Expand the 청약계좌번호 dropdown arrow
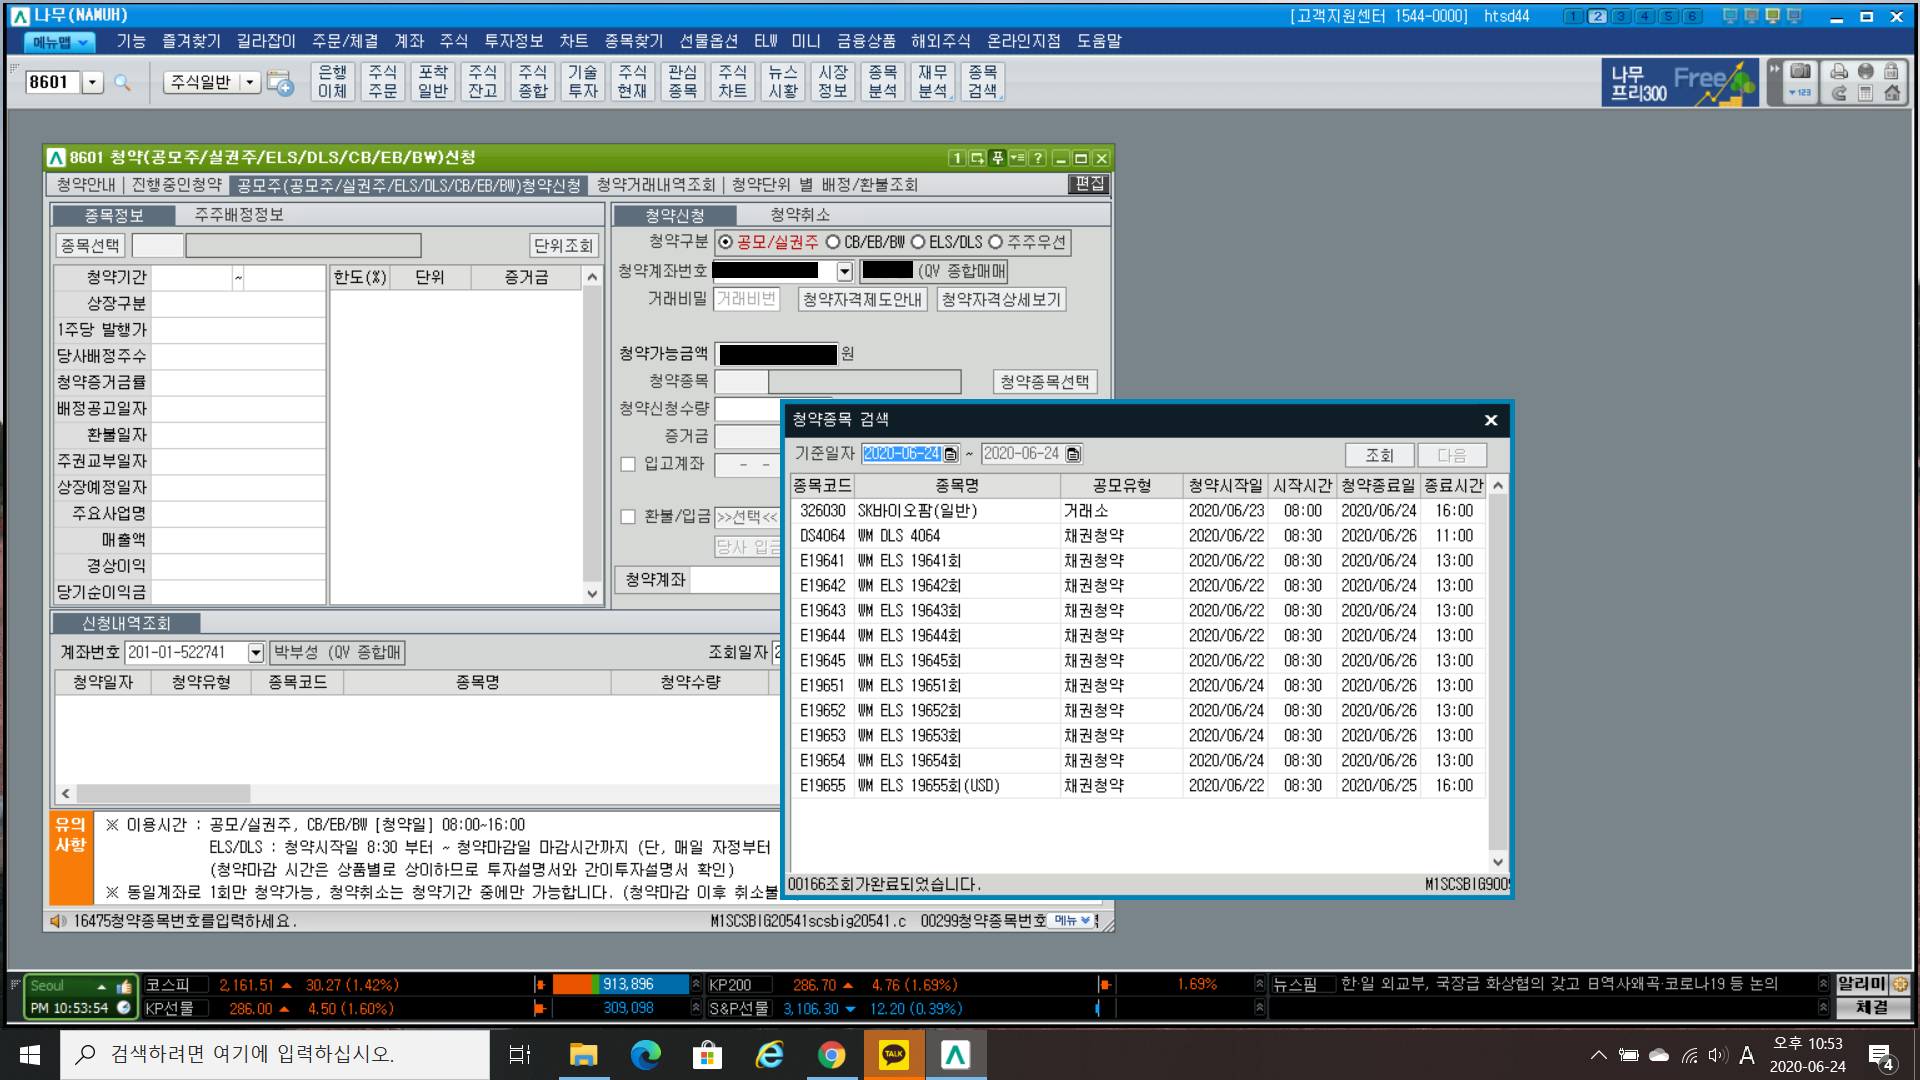Viewport: 1920px width, 1080px height. 845,271
